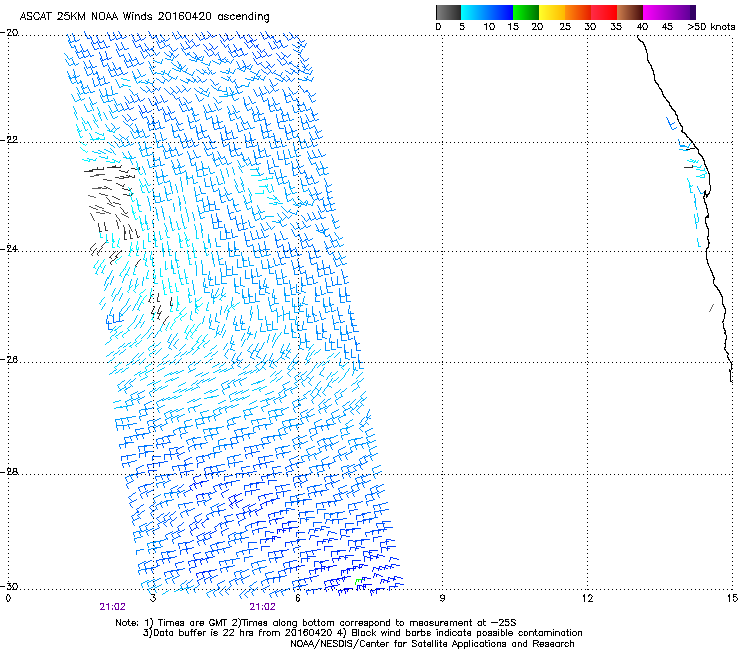Screen dimensions: 740x650
Task: Click the 6 longitude axis label
Action: point(298,599)
